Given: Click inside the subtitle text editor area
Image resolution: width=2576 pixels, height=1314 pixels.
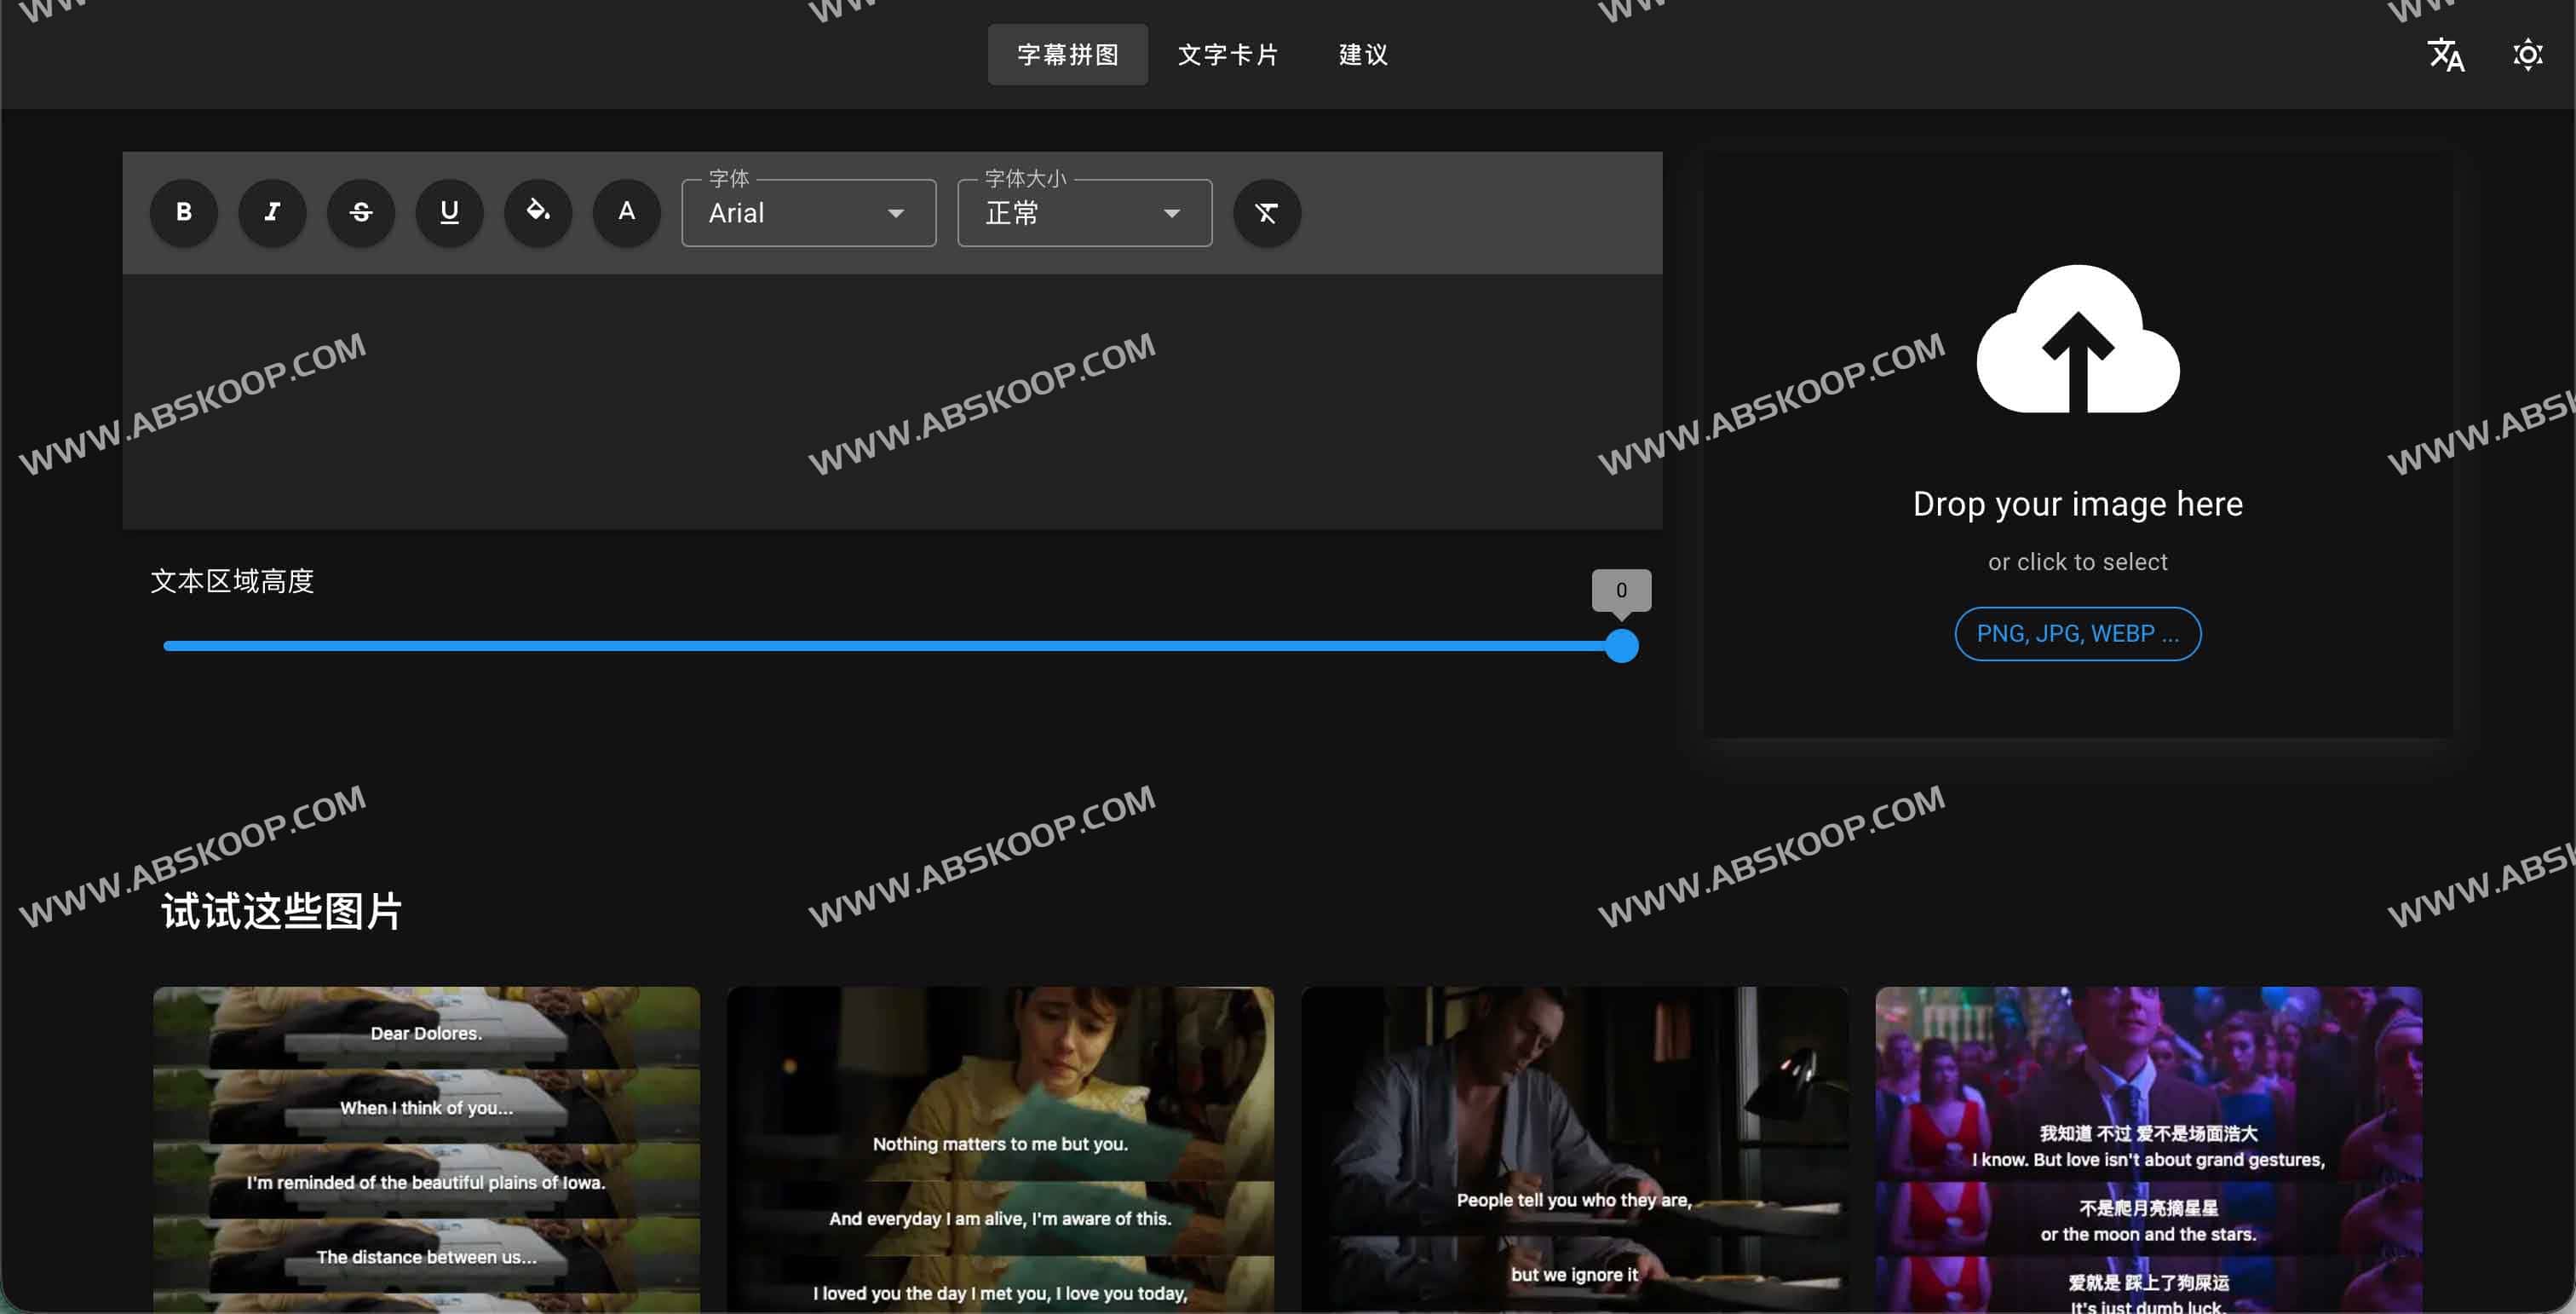Looking at the screenshot, I should (891, 400).
